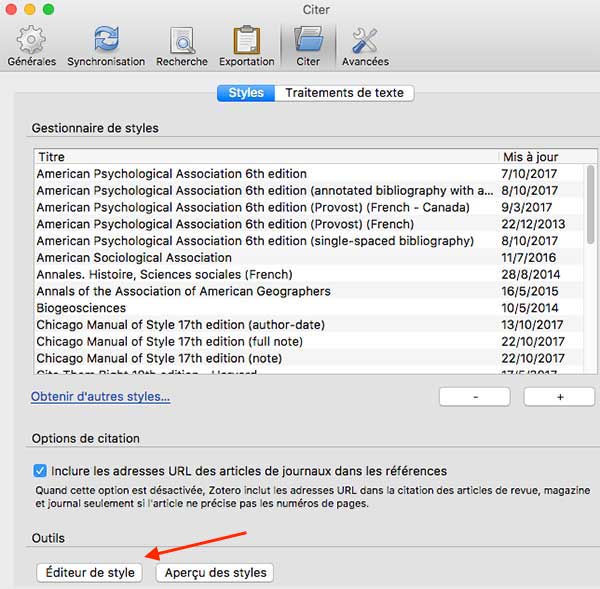This screenshot has width=600, height=589.
Task: Switch to the Styles tab
Action: coord(246,93)
